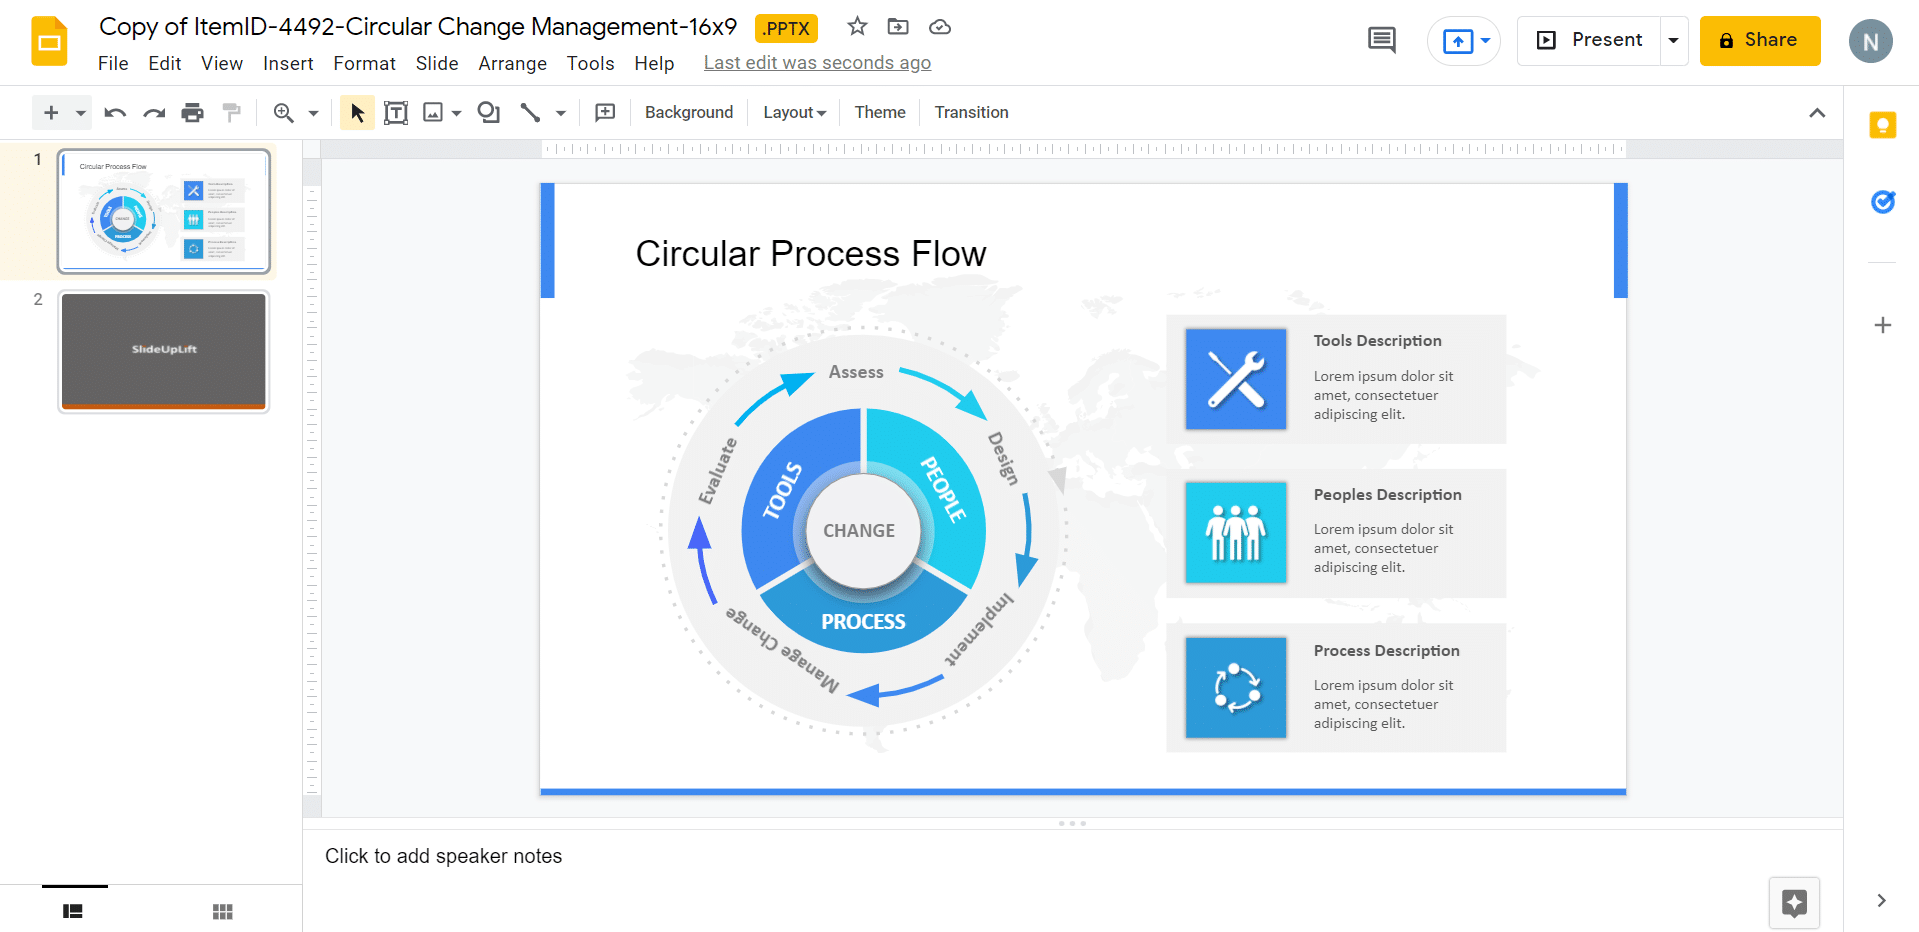Expand the zoom options dropdown

tap(312, 112)
